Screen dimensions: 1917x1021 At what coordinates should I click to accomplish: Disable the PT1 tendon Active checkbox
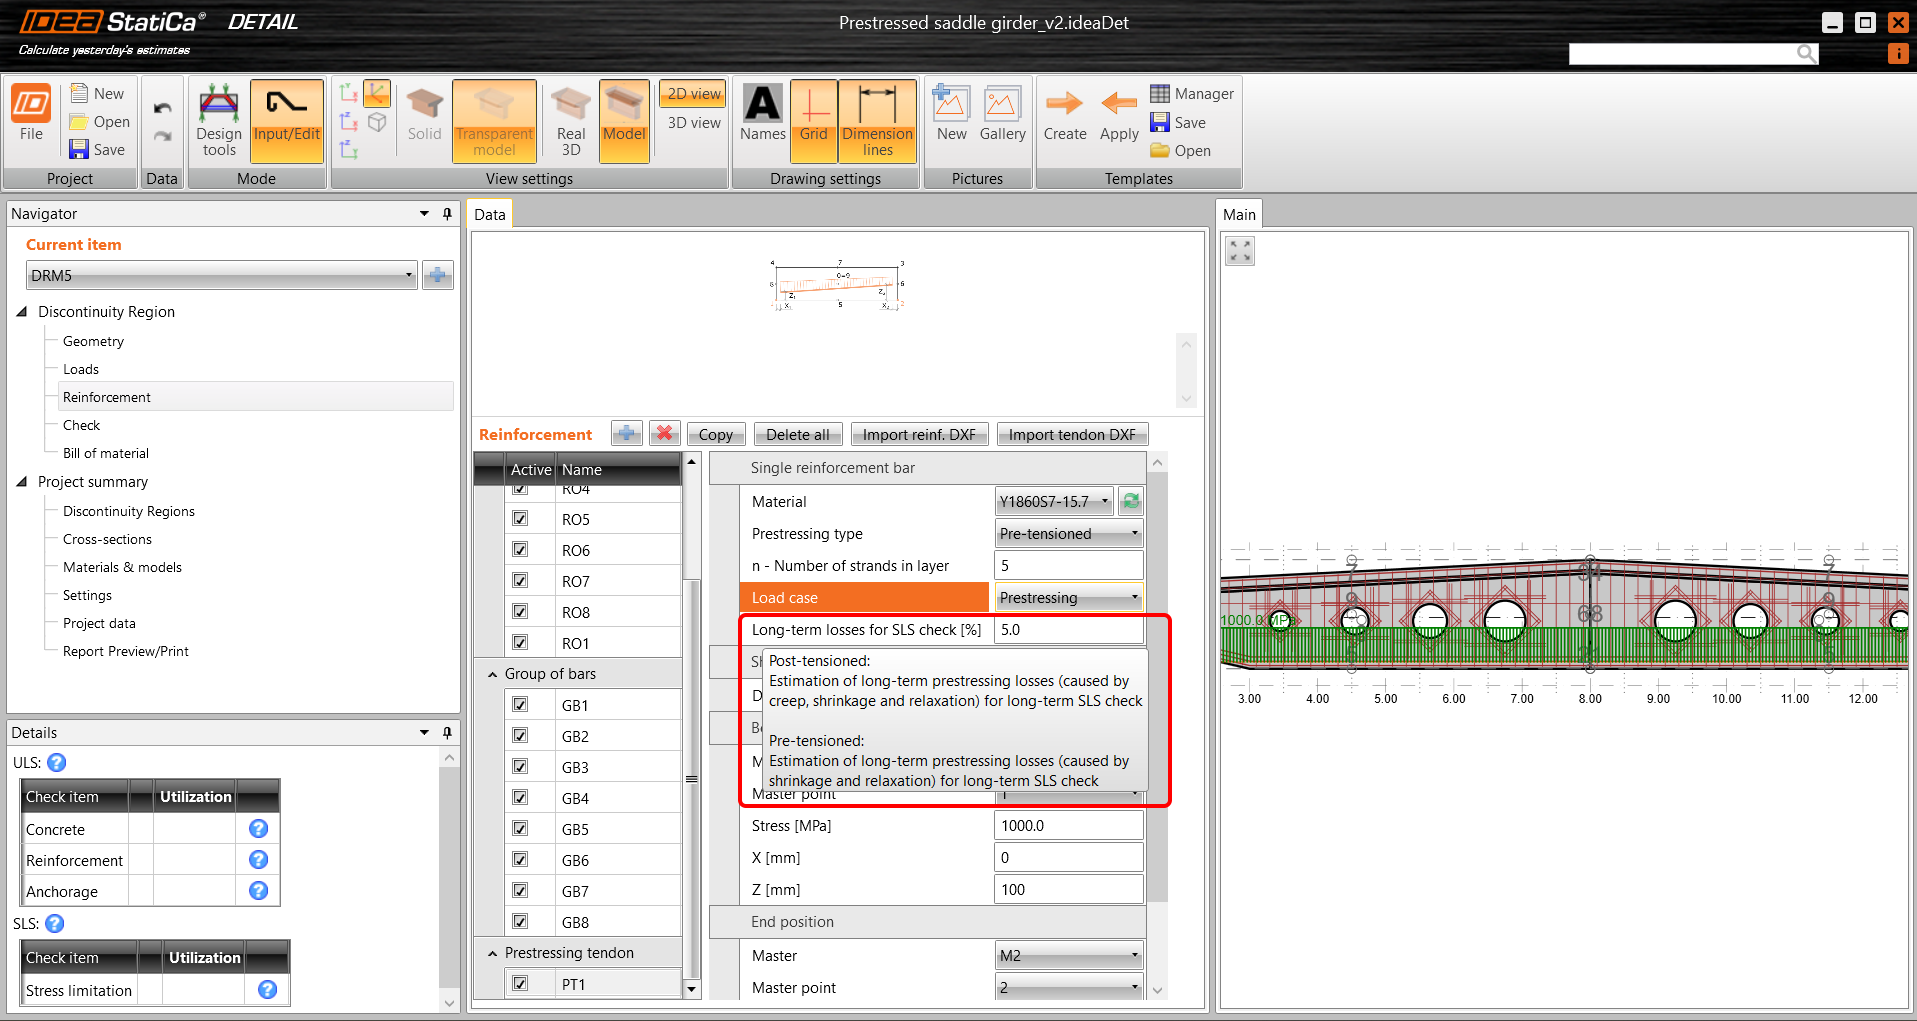pos(520,984)
